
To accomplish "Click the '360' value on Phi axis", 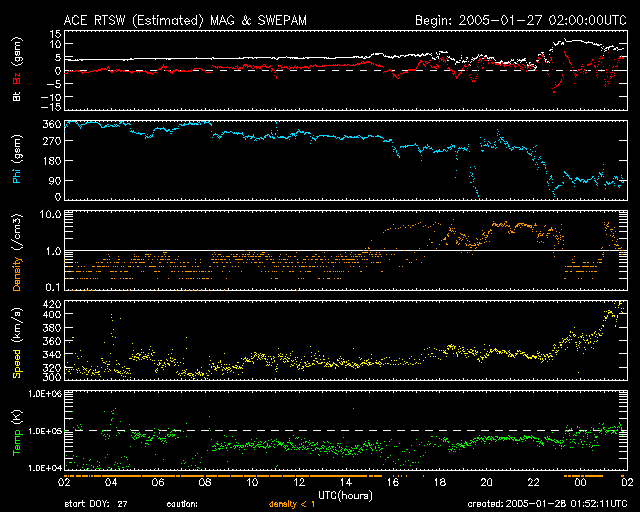I will (x=52, y=124).
